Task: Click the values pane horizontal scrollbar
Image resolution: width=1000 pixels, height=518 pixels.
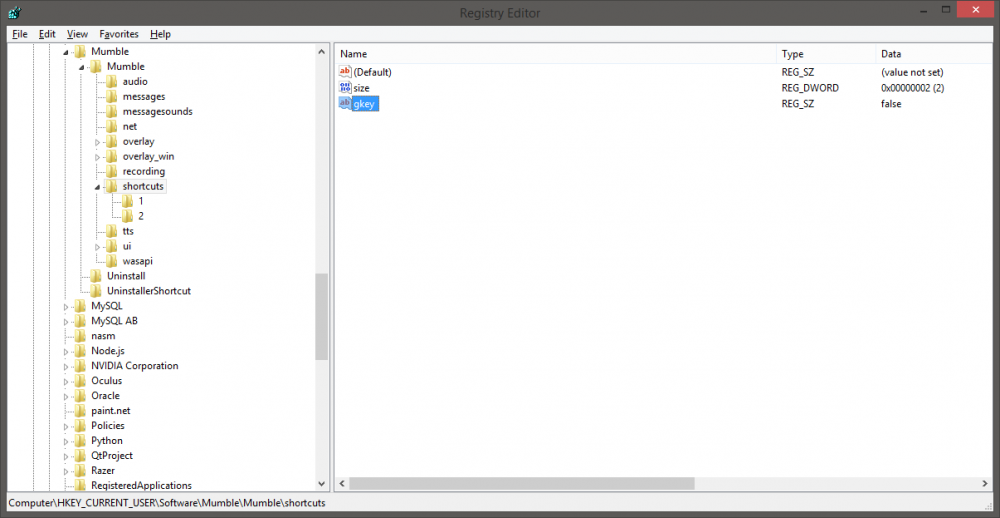Action: pyautogui.click(x=522, y=484)
